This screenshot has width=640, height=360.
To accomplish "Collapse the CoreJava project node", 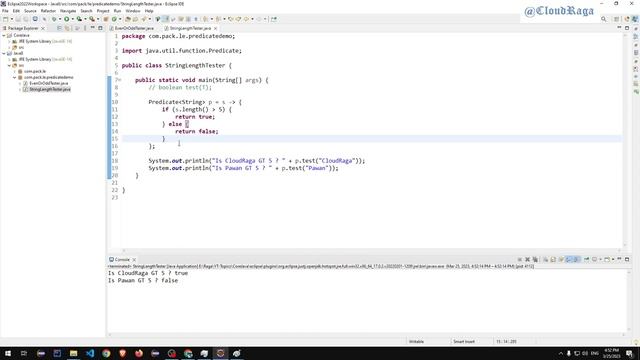I will click(x=4, y=36).
